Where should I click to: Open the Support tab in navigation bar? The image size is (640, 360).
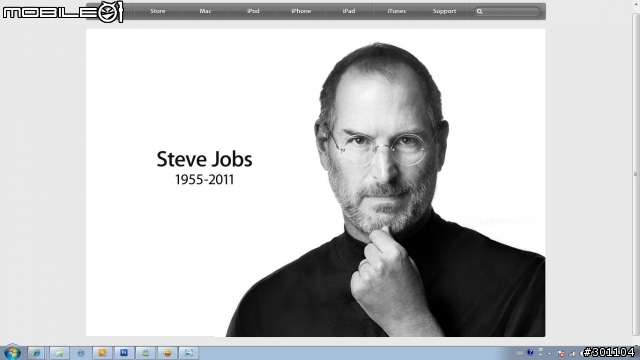click(444, 11)
